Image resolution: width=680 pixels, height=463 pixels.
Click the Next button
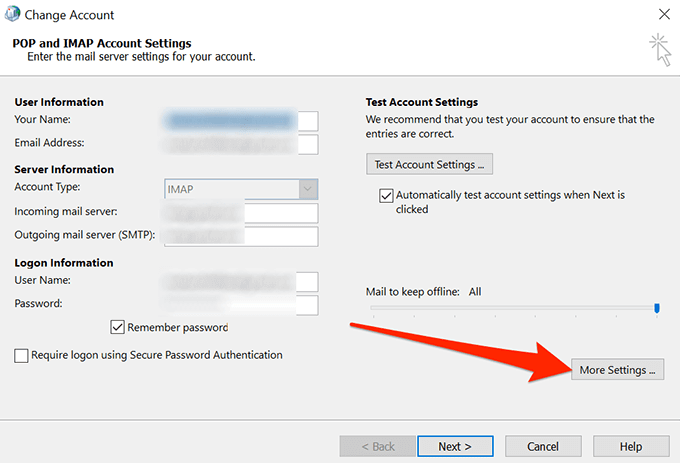pyautogui.click(x=454, y=446)
